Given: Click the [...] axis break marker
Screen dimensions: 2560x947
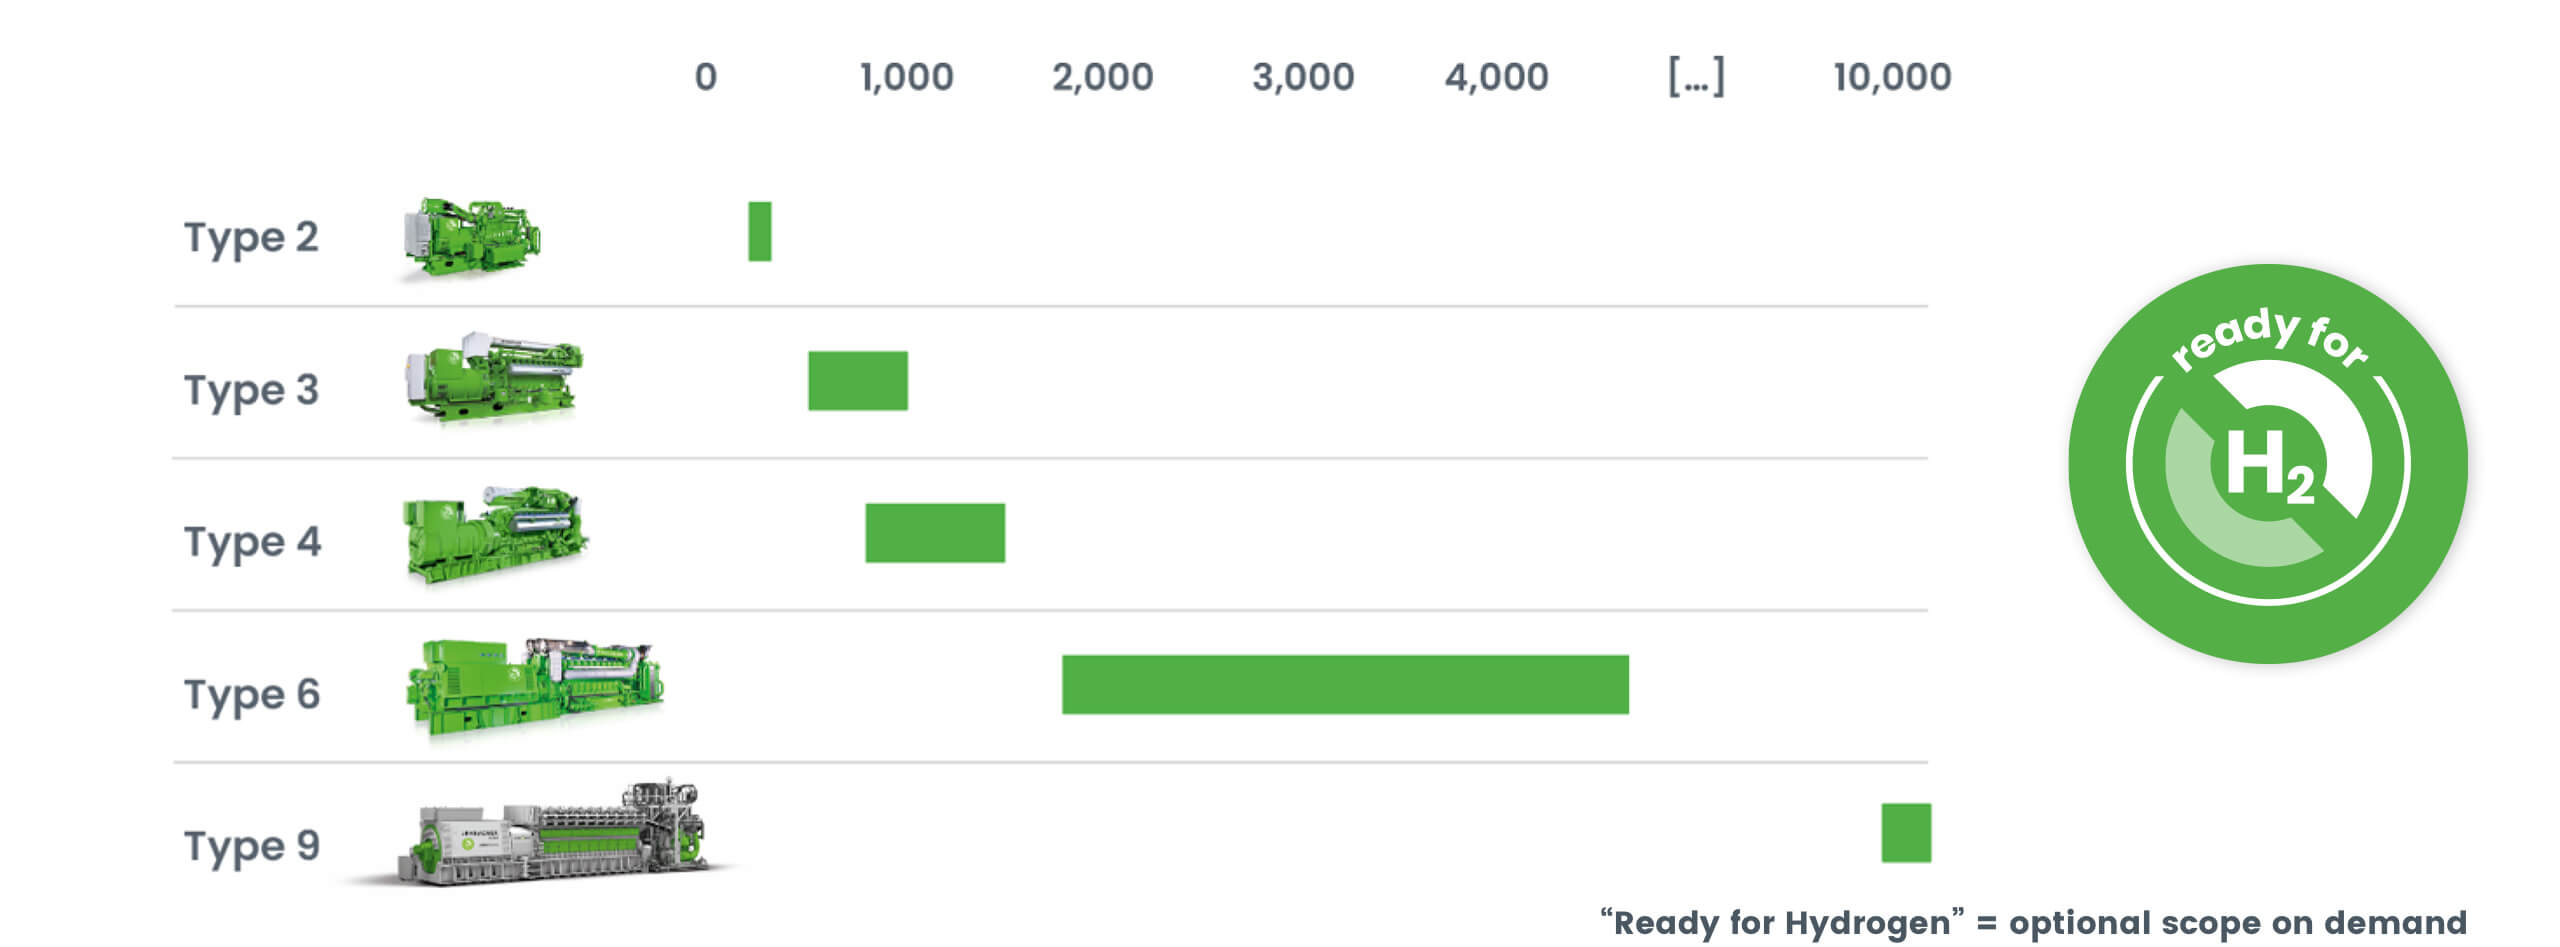Looking at the screenshot, I should click(x=1696, y=76).
